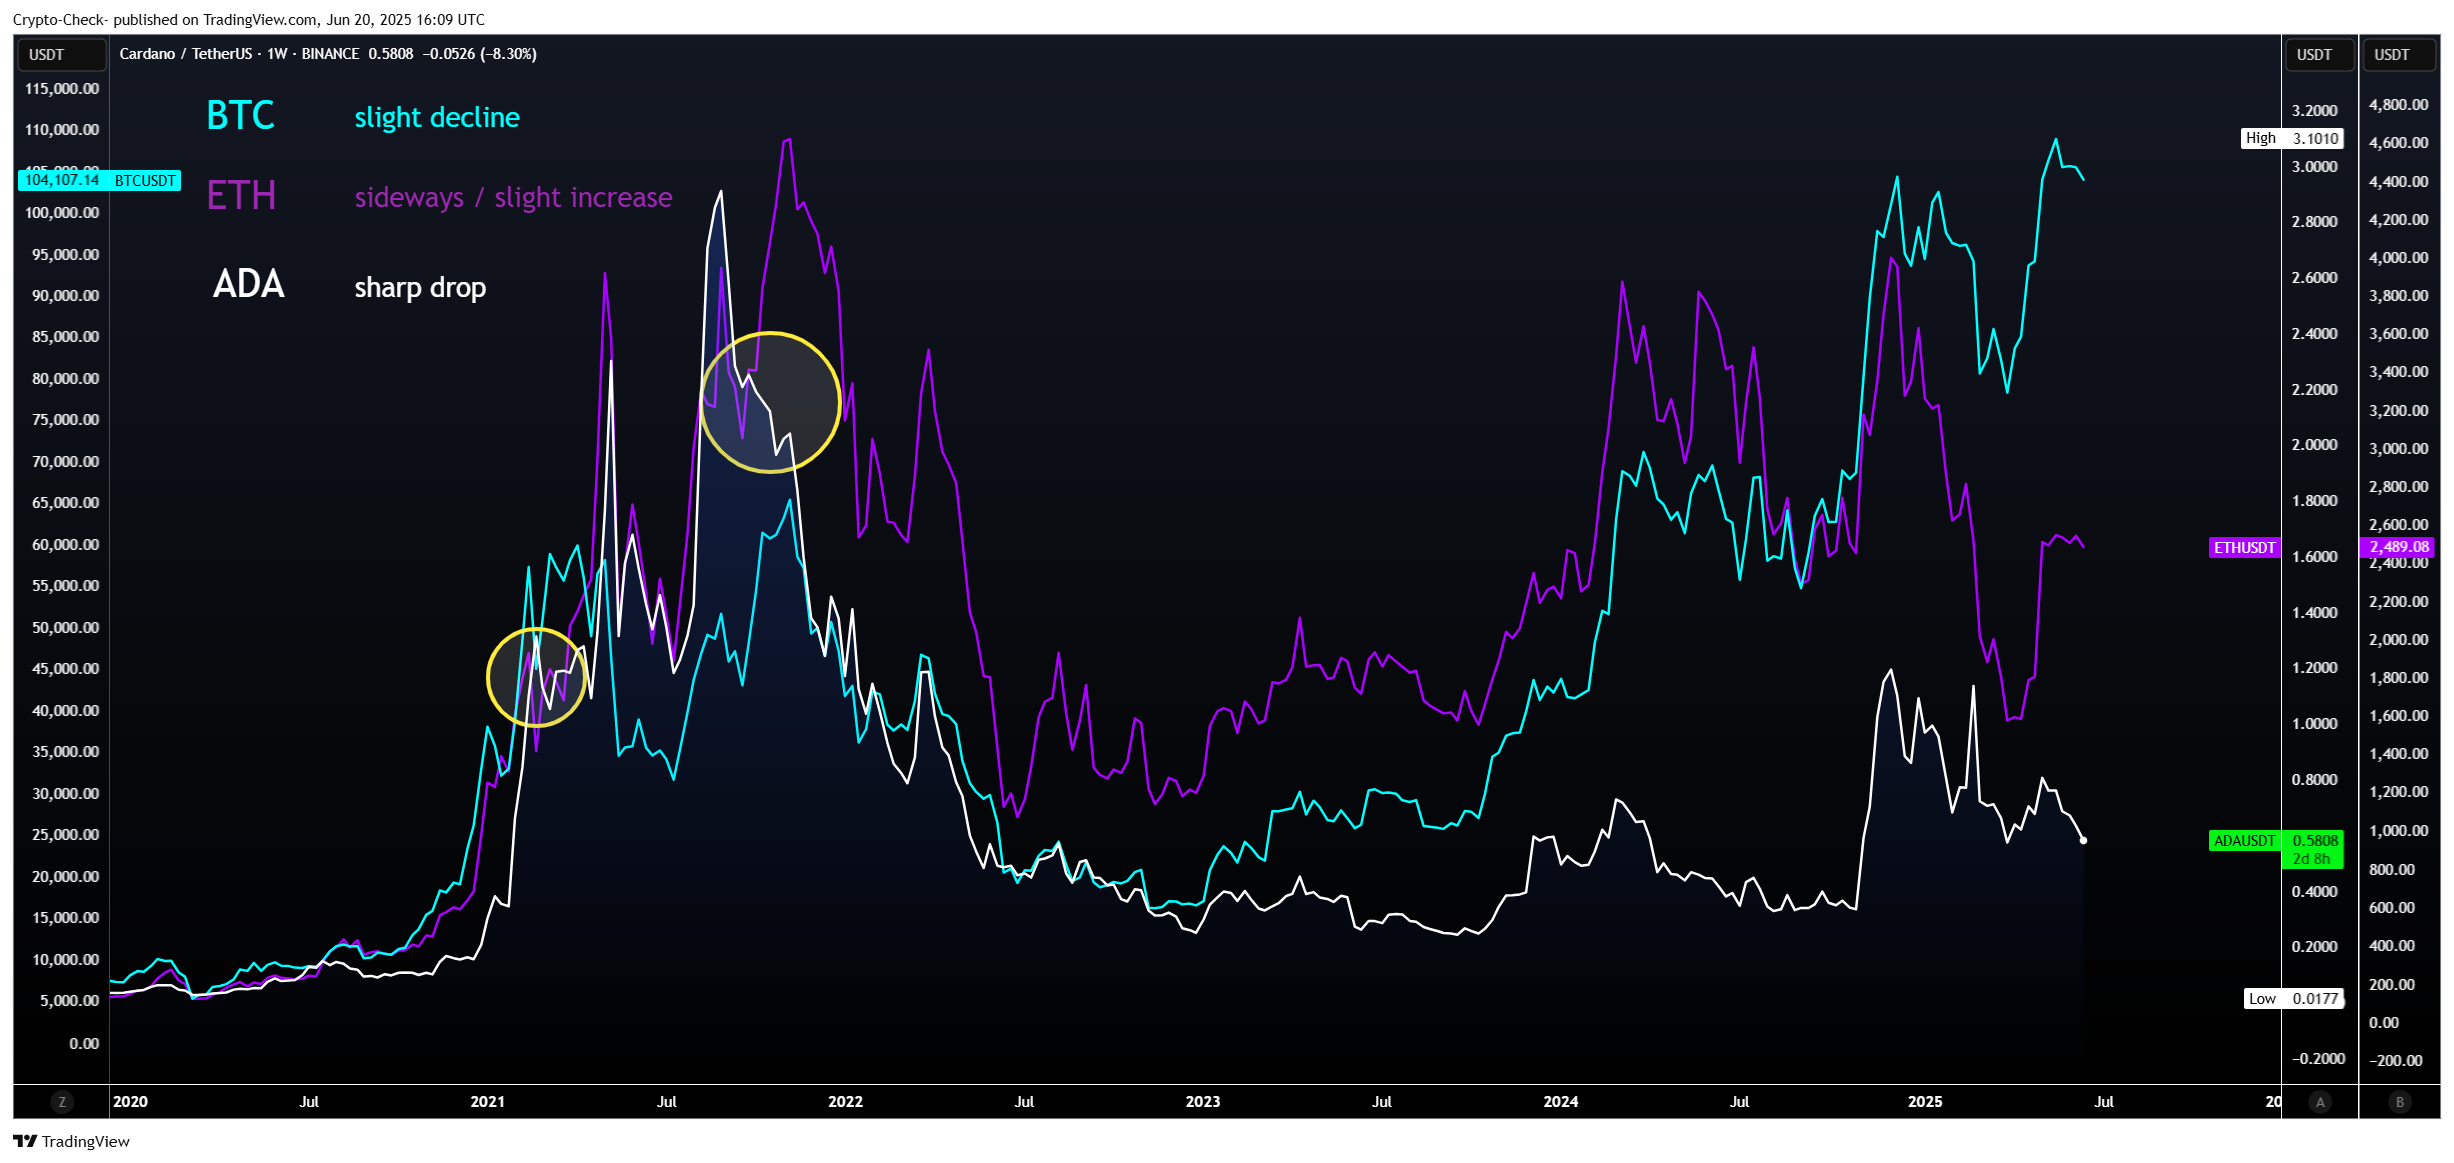This screenshot has width=2454, height=1163.
Task: Click the 115,000.00 price axis value
Action: click(62, 88)
